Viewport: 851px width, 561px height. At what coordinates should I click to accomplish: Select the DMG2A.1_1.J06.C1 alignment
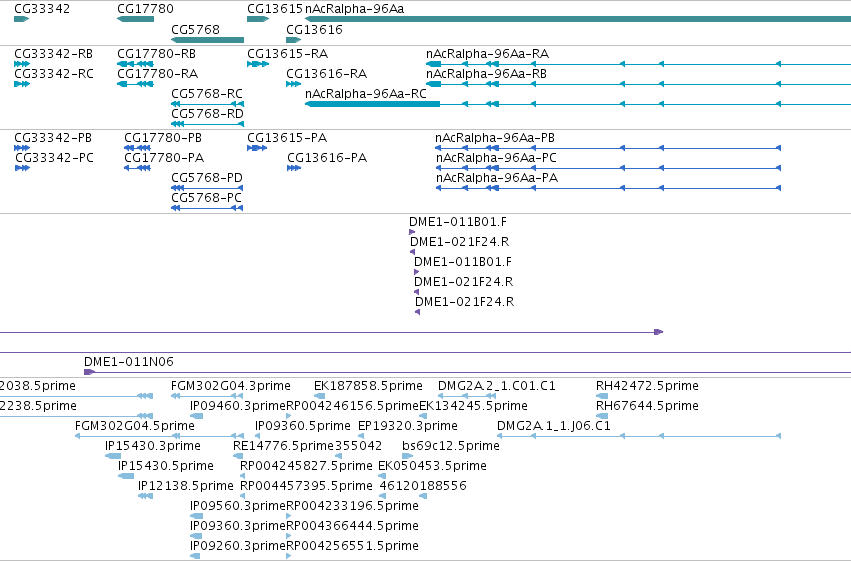pyautogui.click(x=639, y=436)
